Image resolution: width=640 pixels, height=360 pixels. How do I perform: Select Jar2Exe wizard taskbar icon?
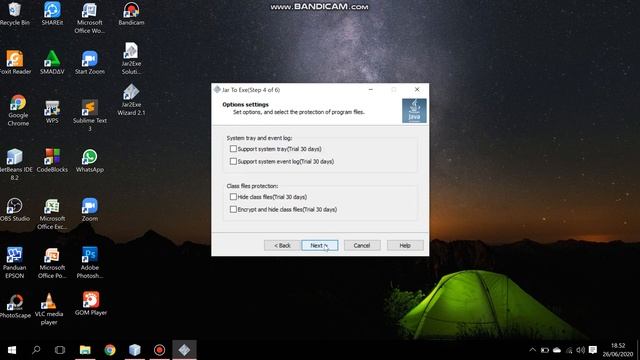click(x=184, y=350)
